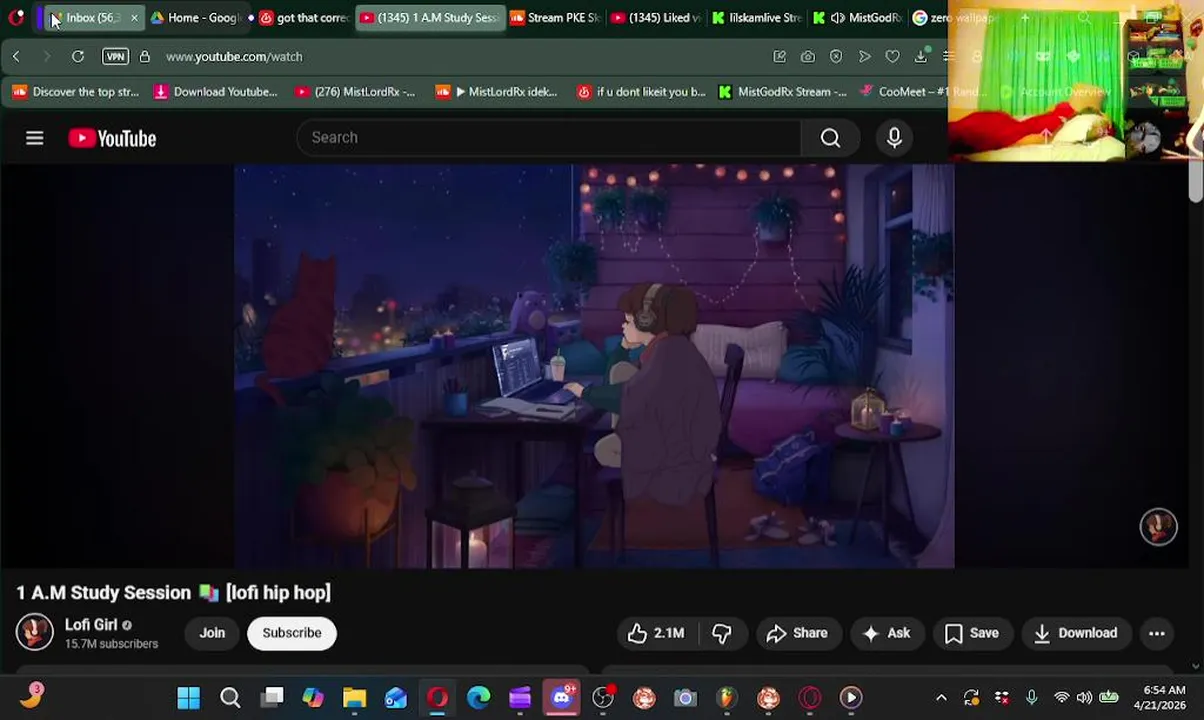Go to the YouTube home logo
Viewport: 1204px width, 720px height.
[x=112, y=139]
